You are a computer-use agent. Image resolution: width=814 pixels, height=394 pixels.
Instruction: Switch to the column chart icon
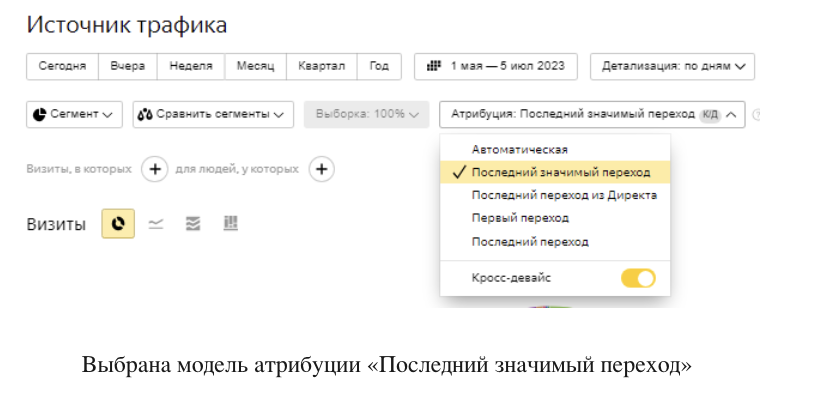[230, 224]
